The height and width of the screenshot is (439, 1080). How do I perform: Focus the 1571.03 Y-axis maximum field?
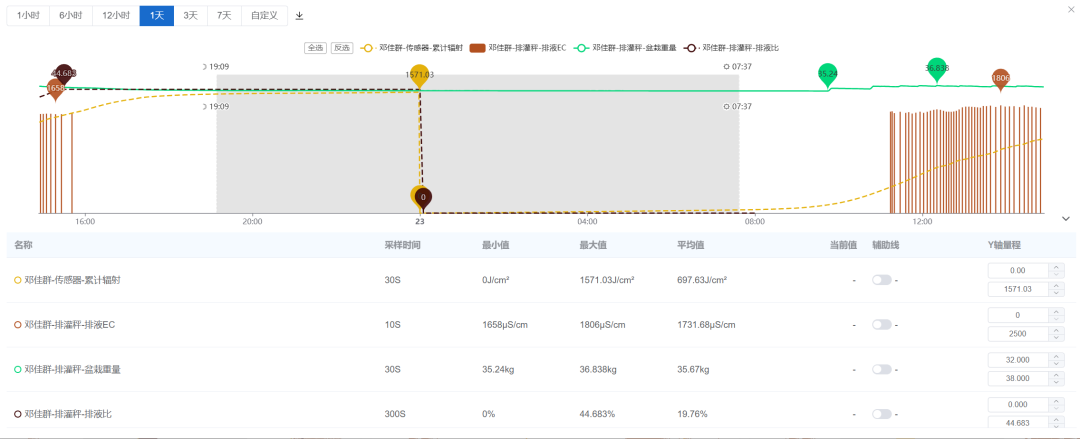tap(1018, 289)
